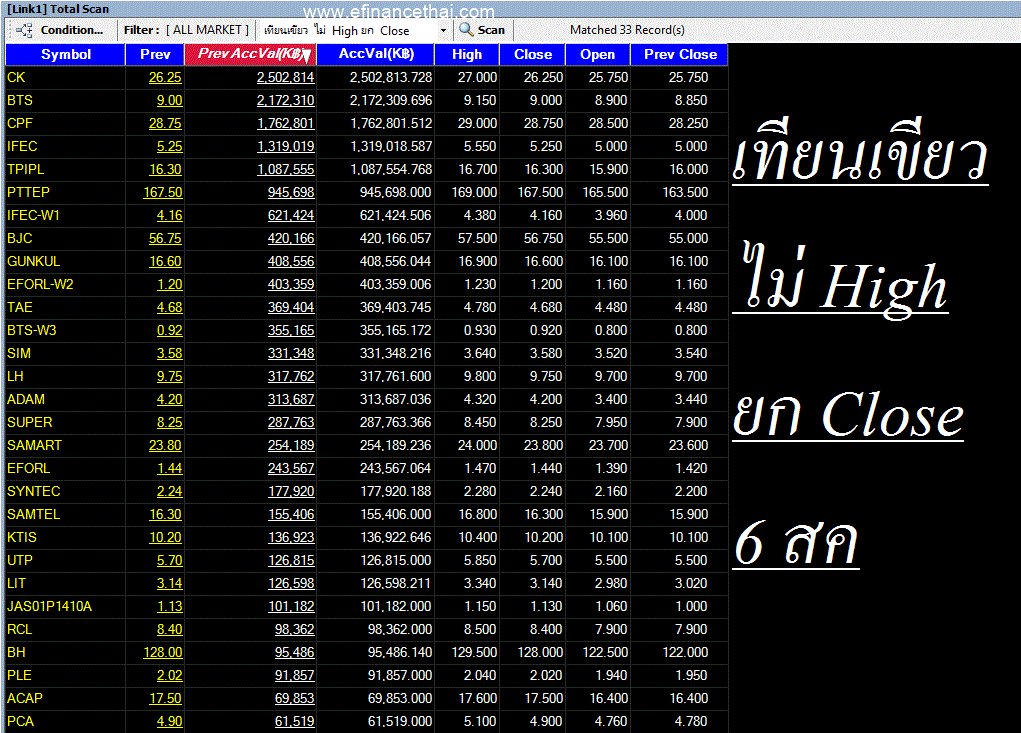This screenshot has width=1021, height=733.
Task: Click Open cell 122.500
Action: coord(605,652)
